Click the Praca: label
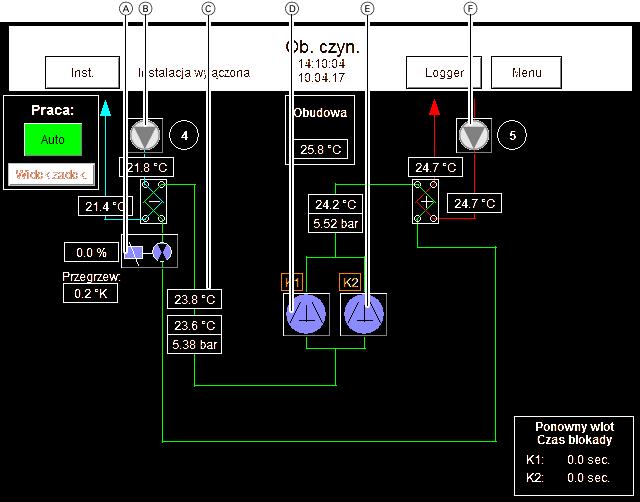640x502 pixels. (52, 110)
